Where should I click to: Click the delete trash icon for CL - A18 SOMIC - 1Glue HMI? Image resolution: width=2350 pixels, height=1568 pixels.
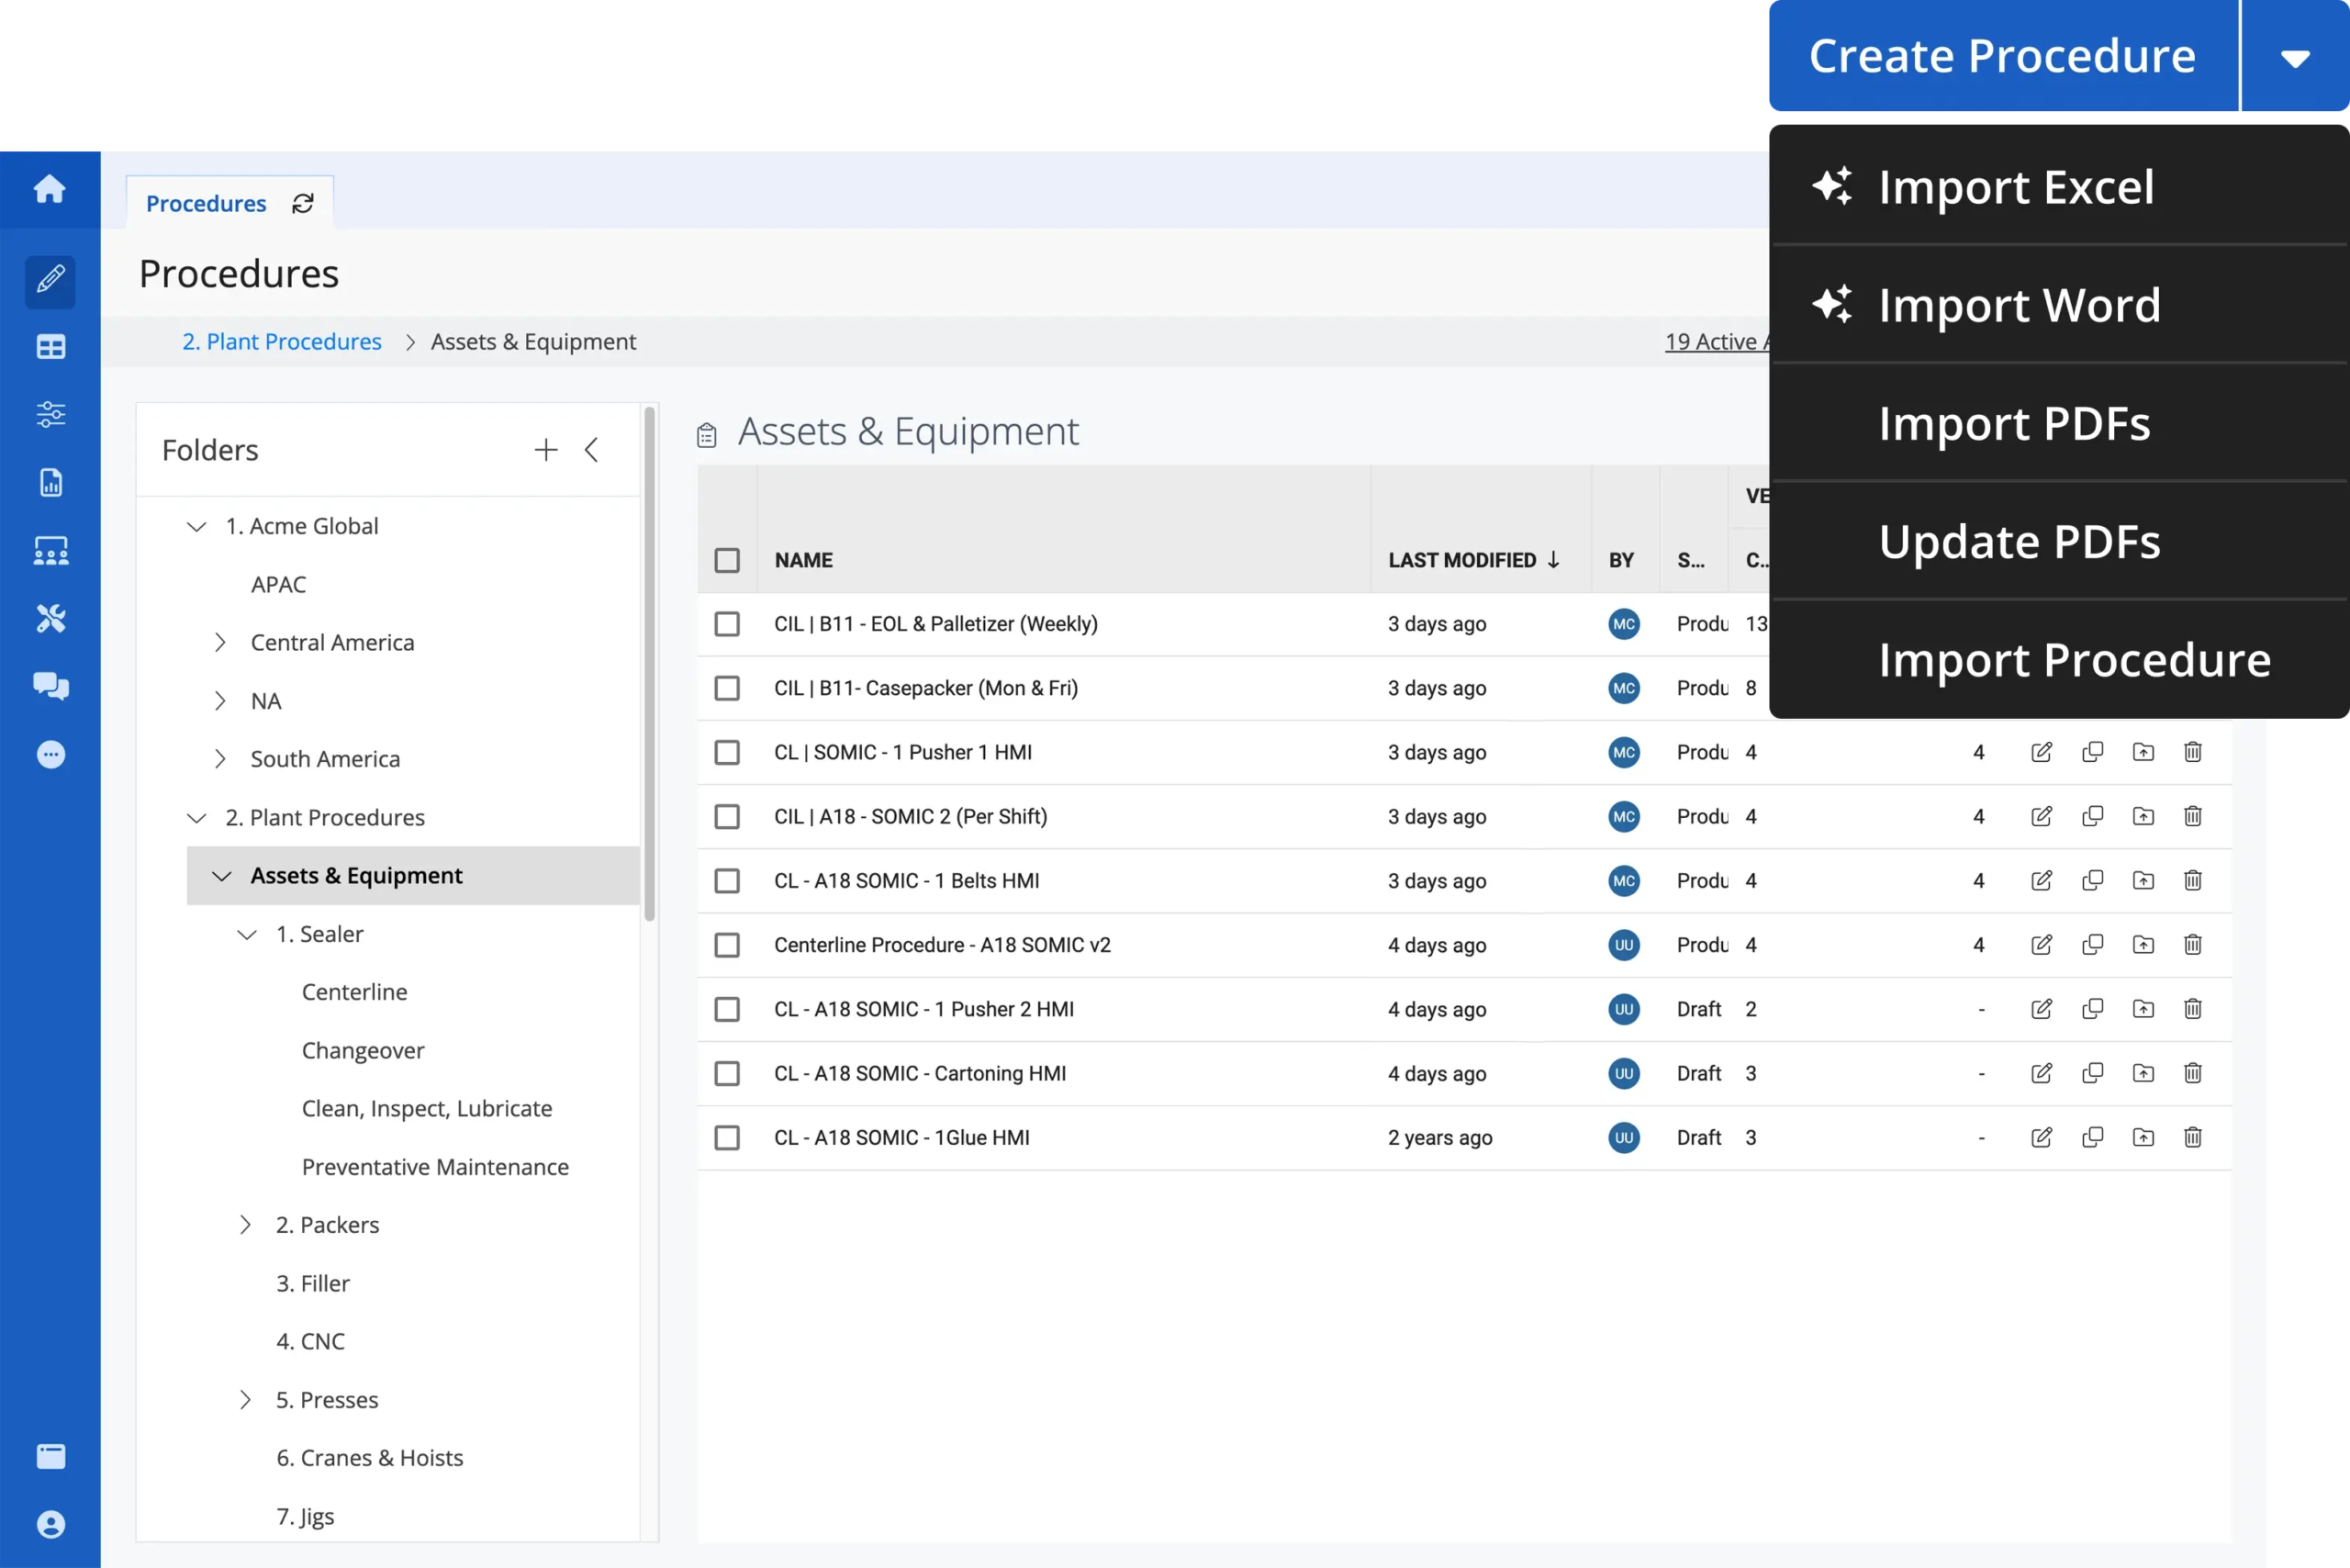pyautogui.click(x=2194, y=1136)
